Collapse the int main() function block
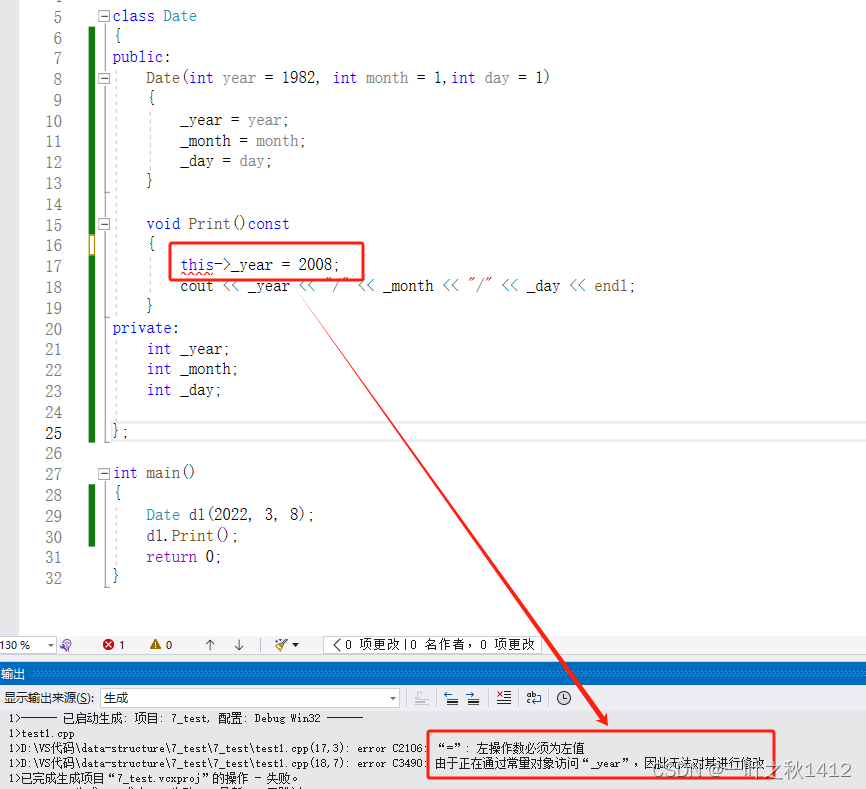Viewport: 866px width, 789px height. (104, 474)
